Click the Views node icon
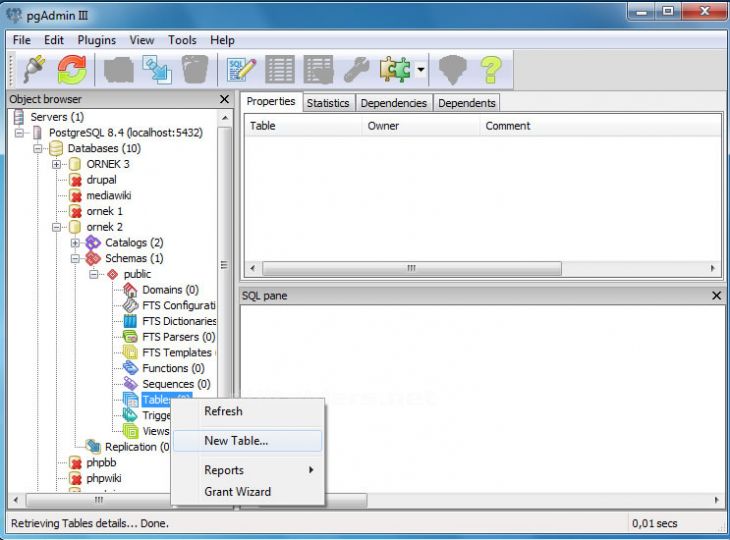The width and height of the screenshot is (730, 540). point(130,431)
